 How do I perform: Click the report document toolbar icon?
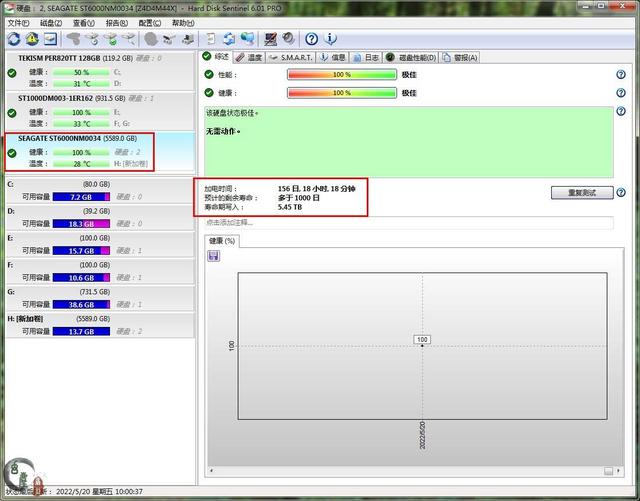click(x=211, y=39)
